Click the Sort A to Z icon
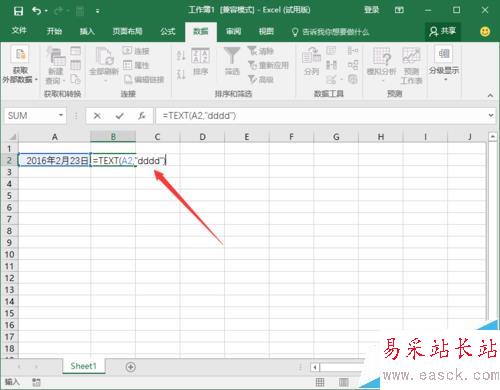 pyautogui.click(x=181, y=56)
